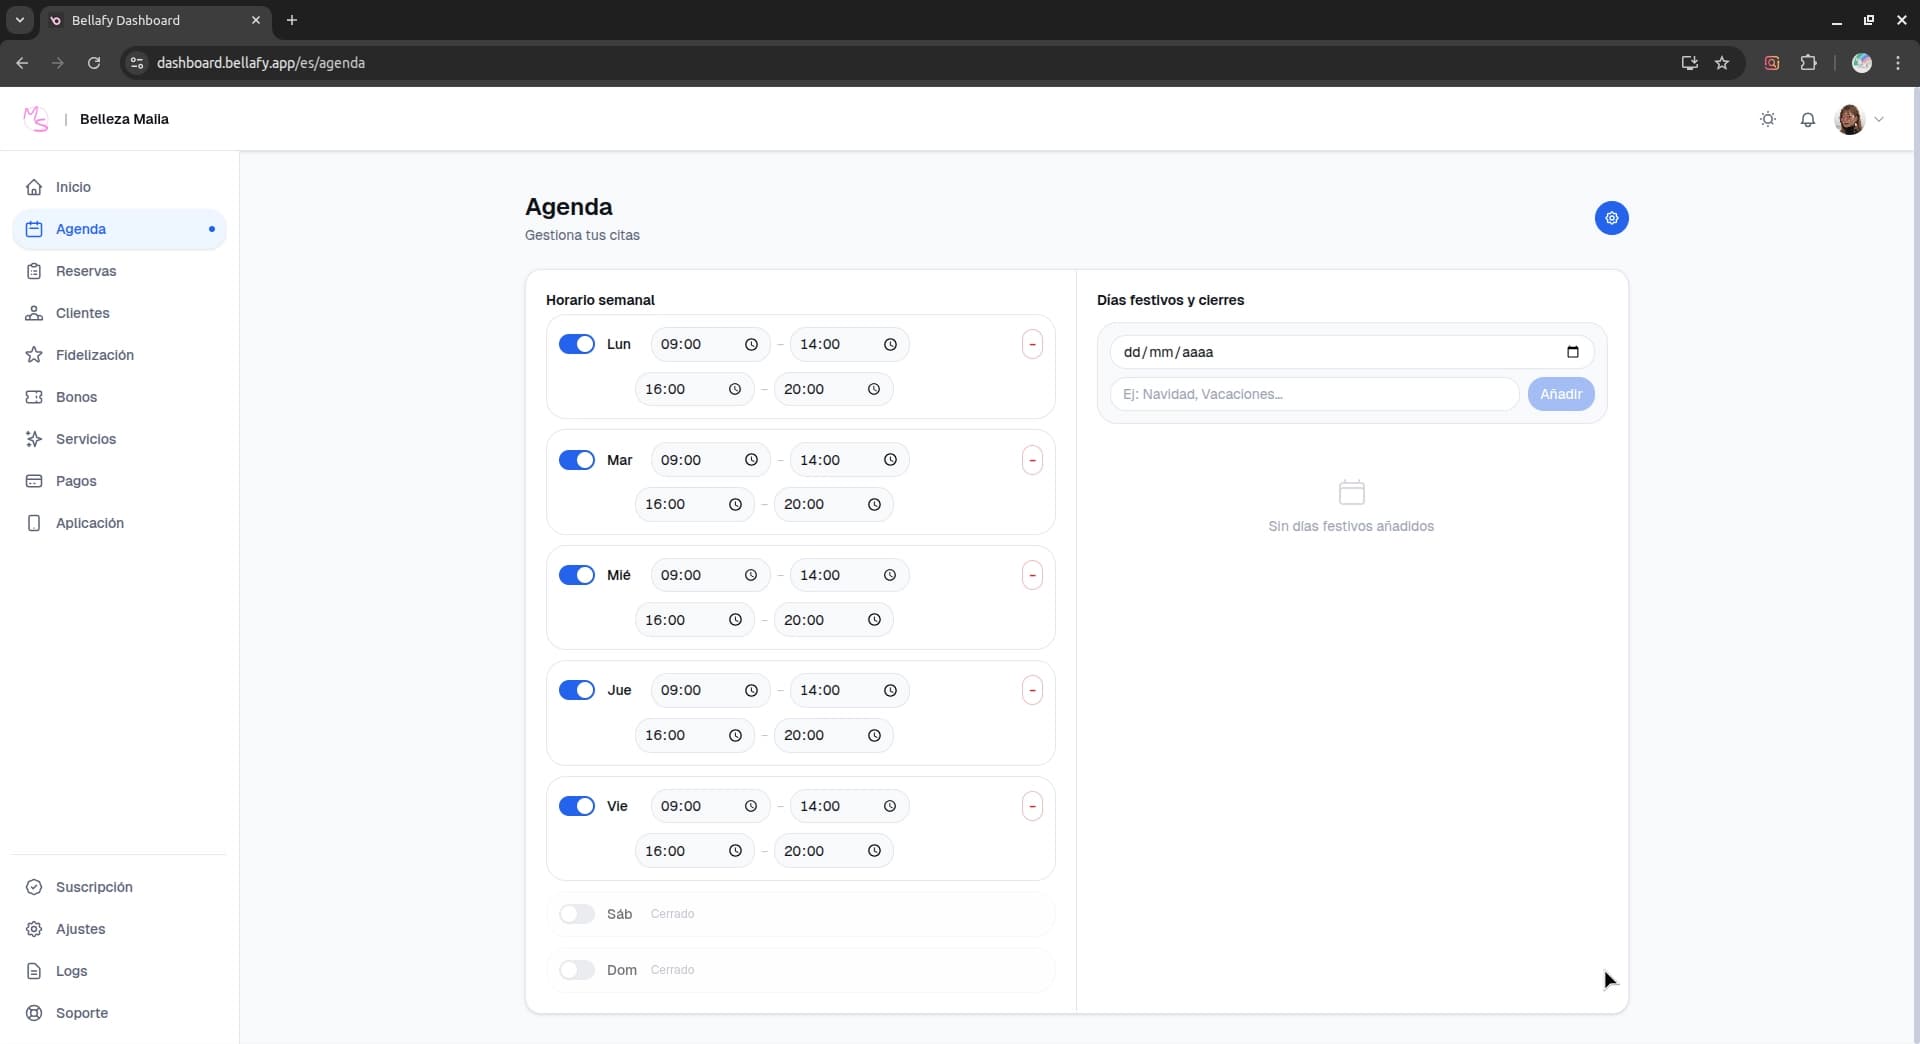Open notifications bell icon

(1807, 119)
